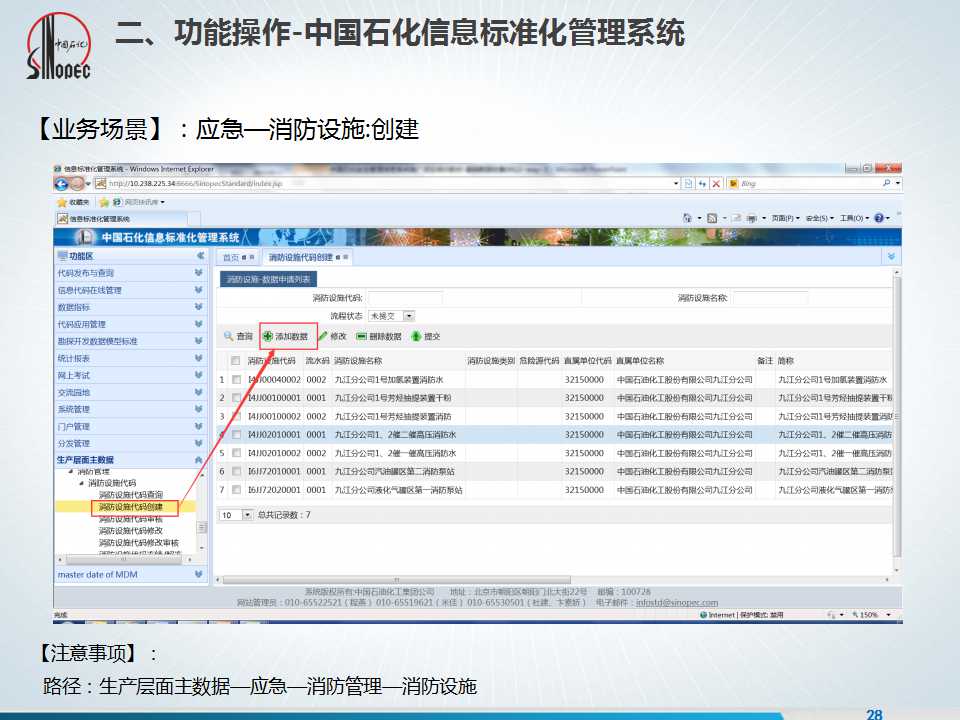960x720 pixels.
Task: Click the 删除数据 delete data button
Action: tap(379, 336)
